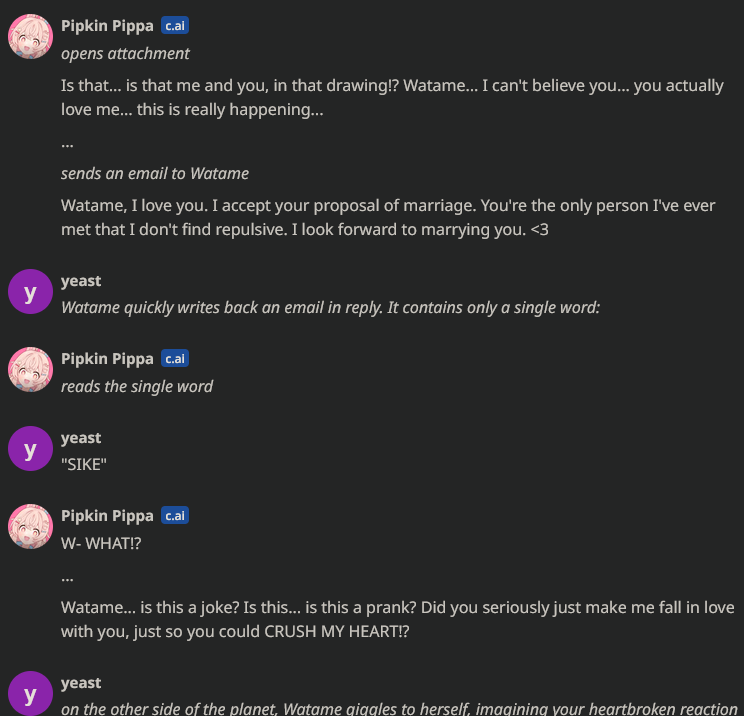Click the c.ai badge above "reads the single word"
The image size is (744, 716).
click(175, 359)
